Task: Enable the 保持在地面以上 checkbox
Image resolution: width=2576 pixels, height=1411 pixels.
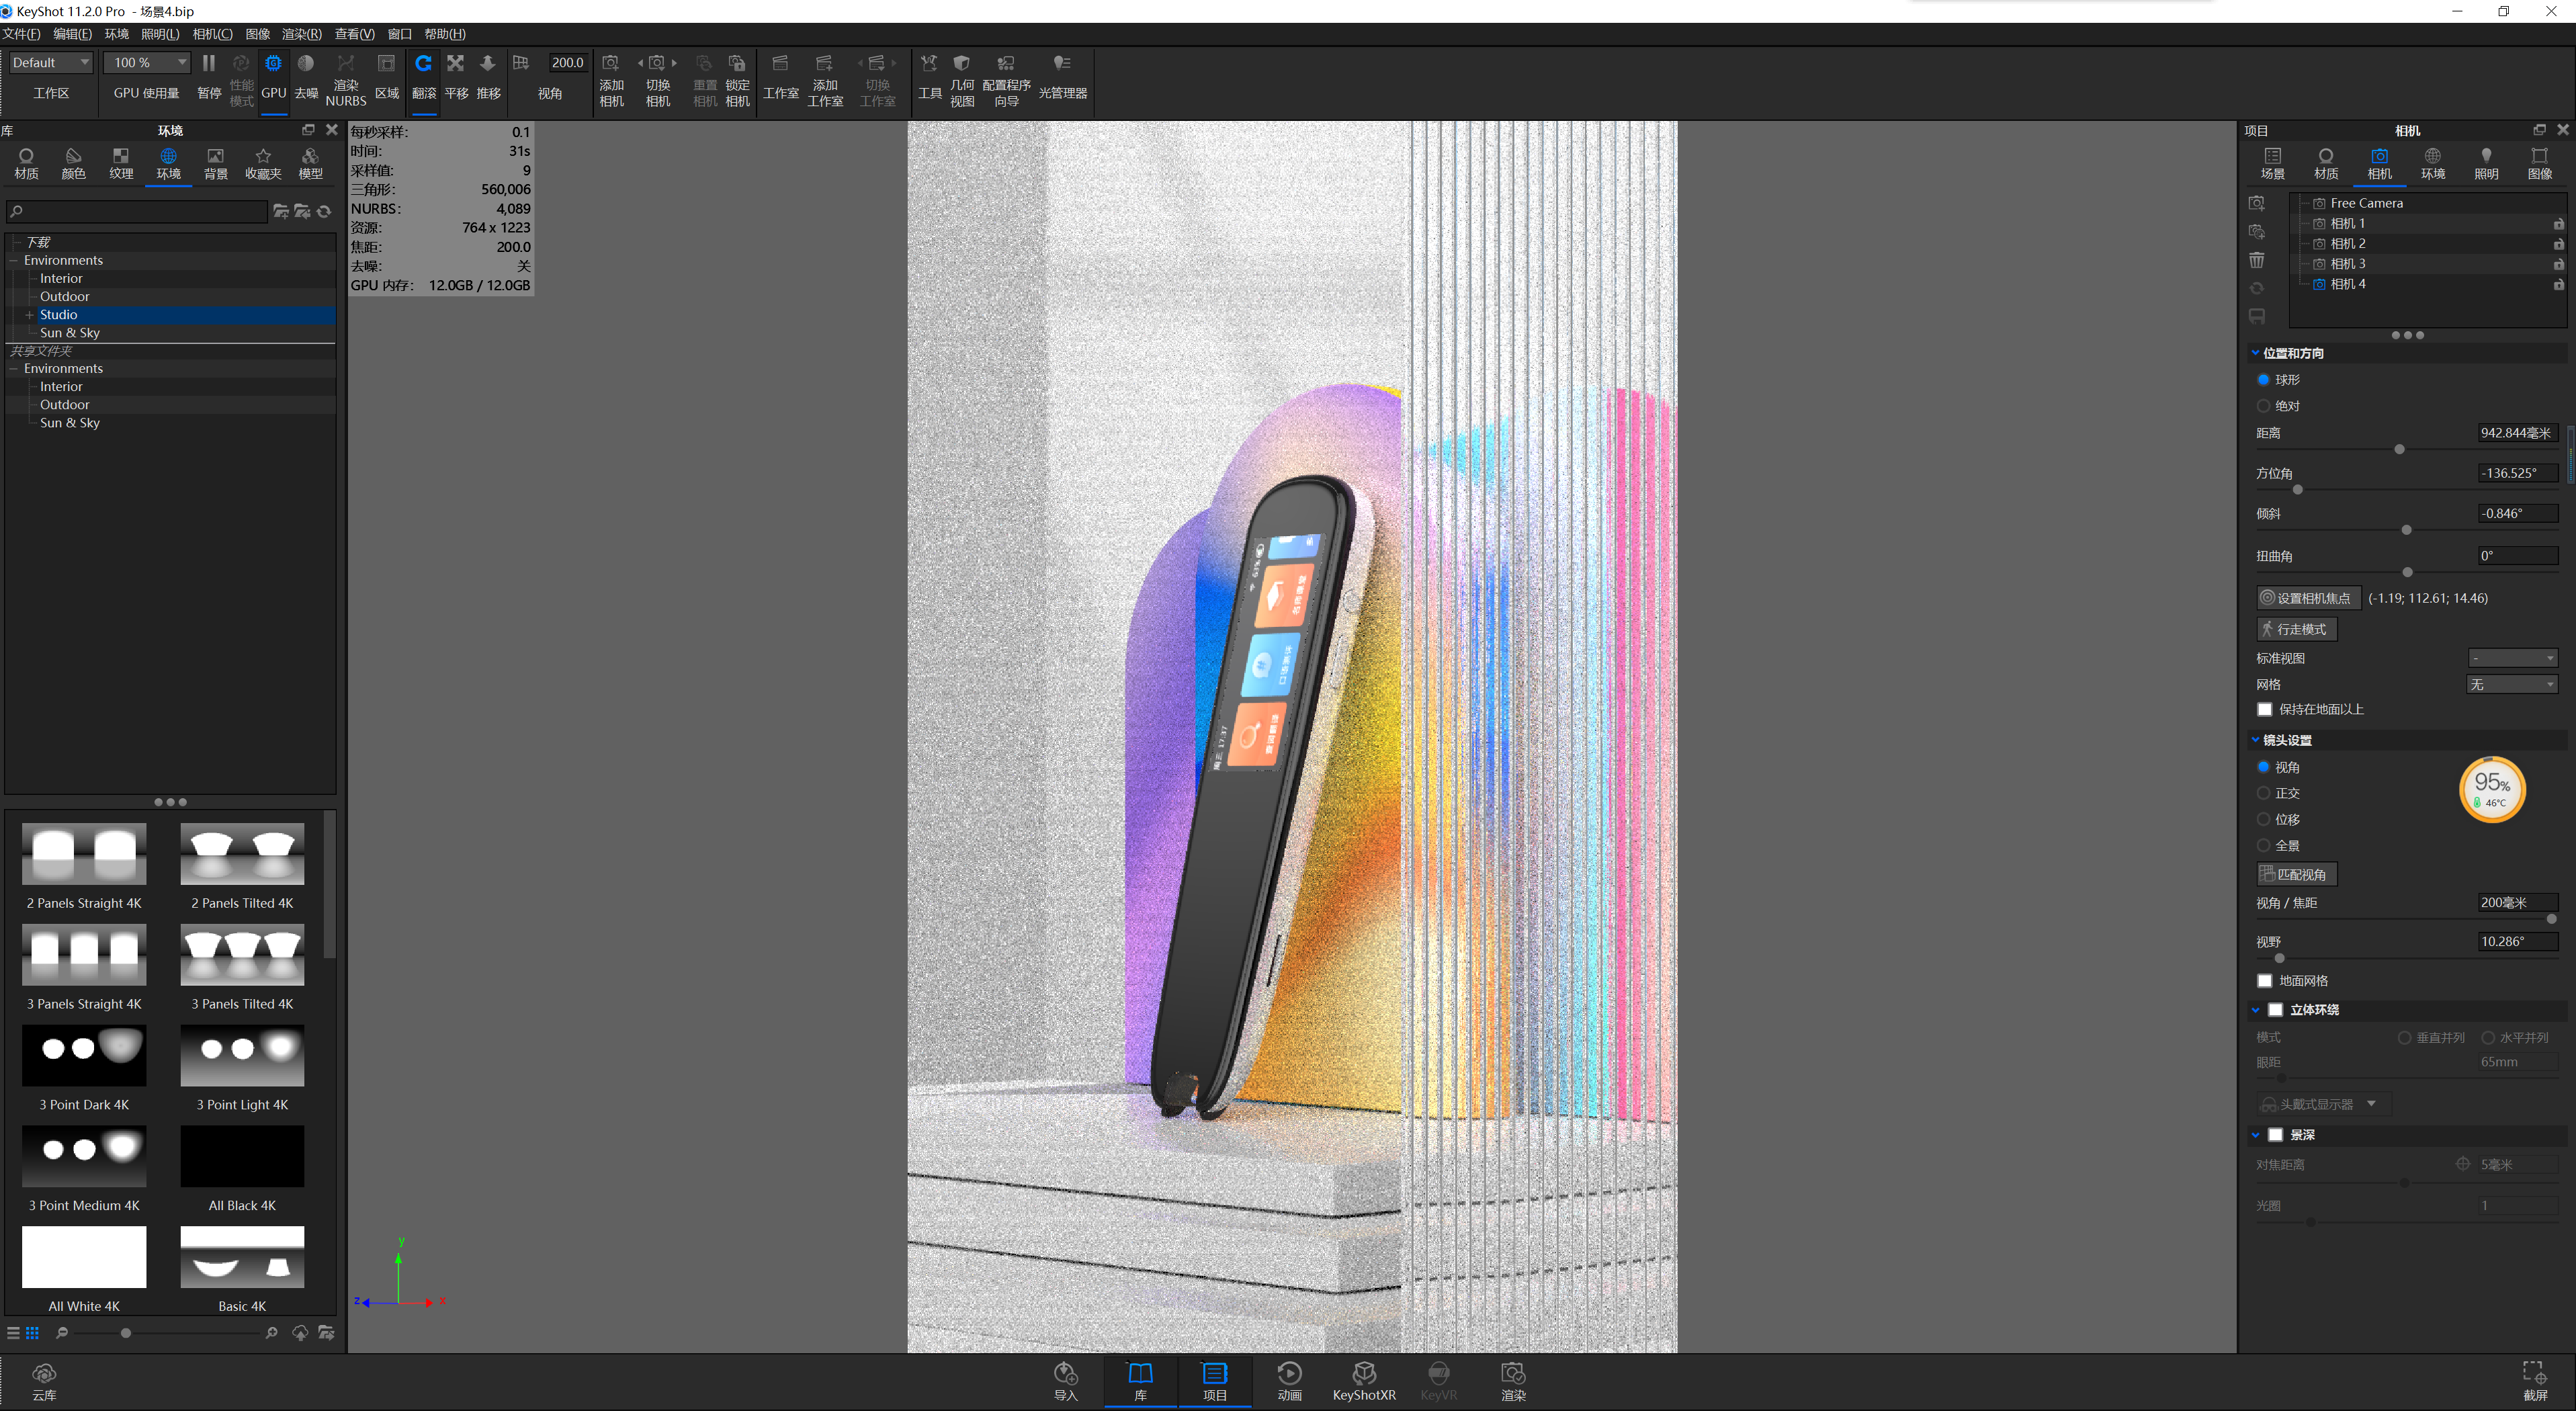Action: [x=2265, y=709]
